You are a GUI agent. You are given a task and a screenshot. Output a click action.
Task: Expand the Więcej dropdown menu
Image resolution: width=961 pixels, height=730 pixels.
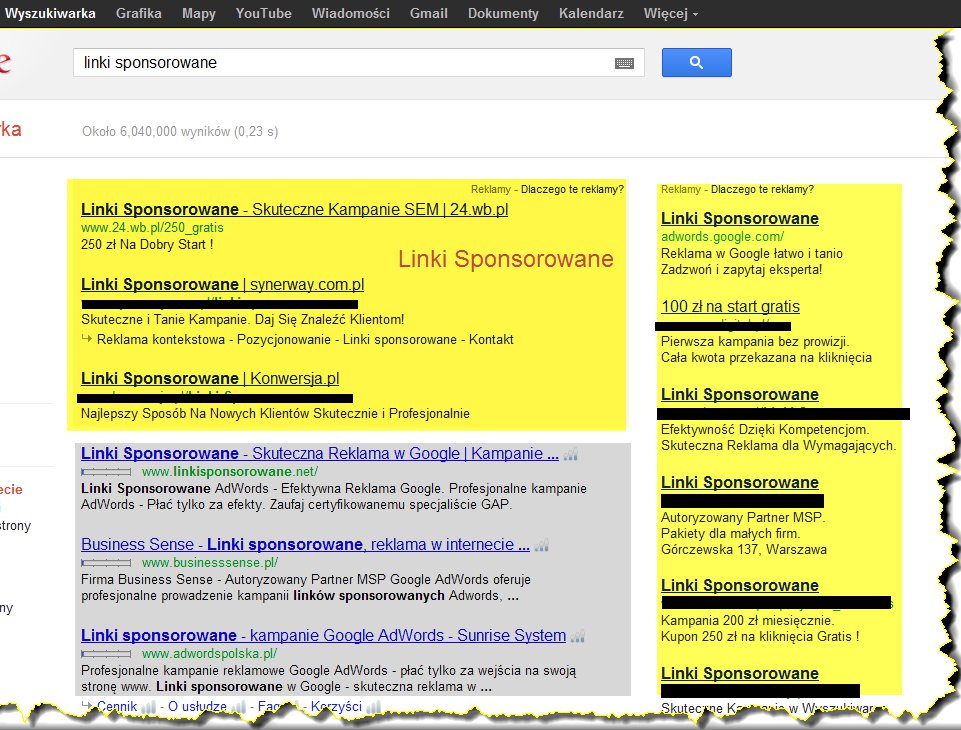point(670,13)
